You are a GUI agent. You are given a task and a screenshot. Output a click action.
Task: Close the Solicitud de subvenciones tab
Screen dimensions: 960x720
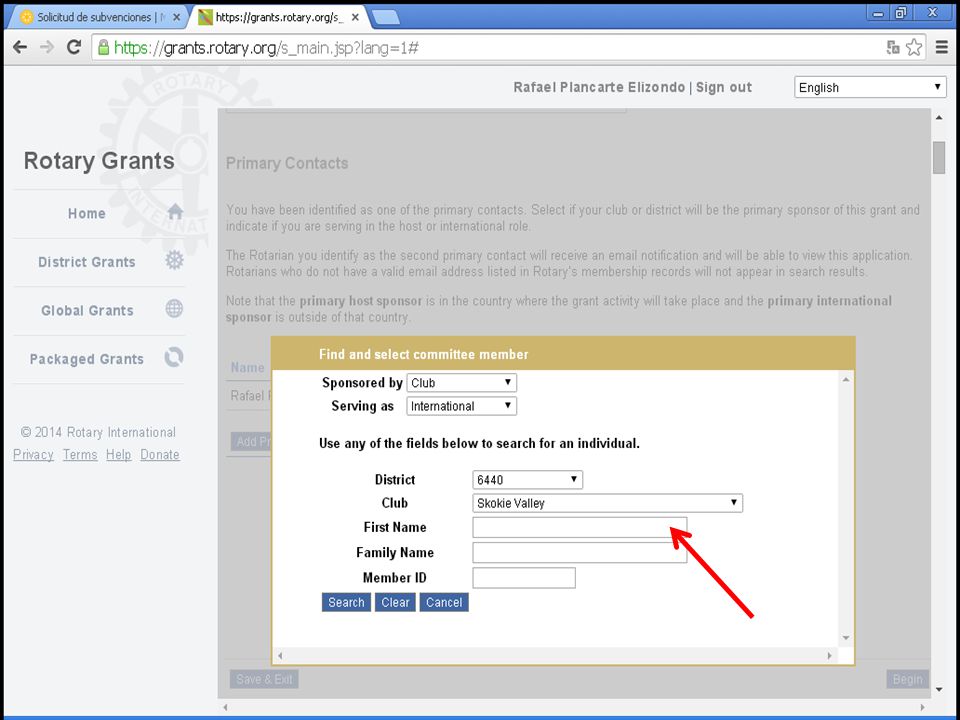click(176, 18)
